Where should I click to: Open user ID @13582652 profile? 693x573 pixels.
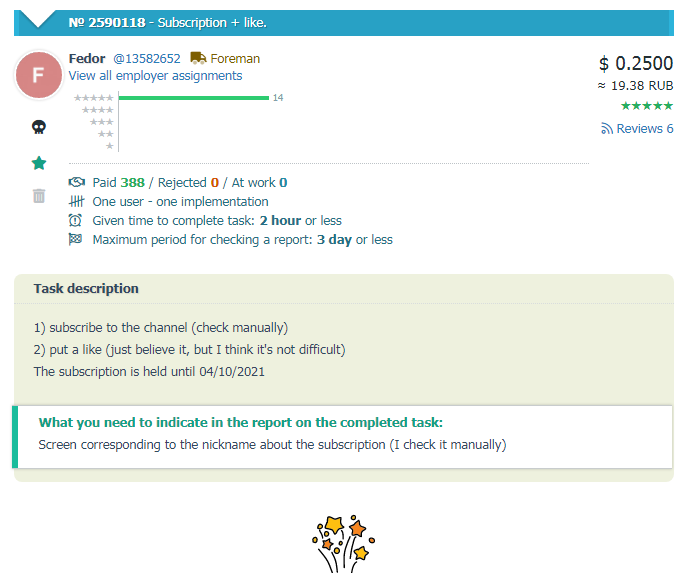click(x=147, y=58)
